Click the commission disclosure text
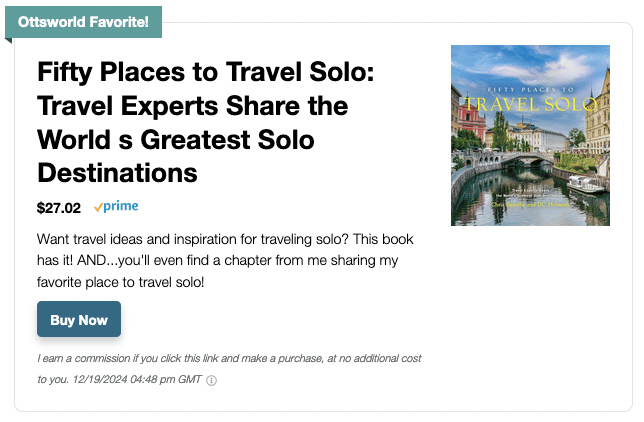Image resolution: width=644 pixels, height=422 pixels. click(229, 369)
